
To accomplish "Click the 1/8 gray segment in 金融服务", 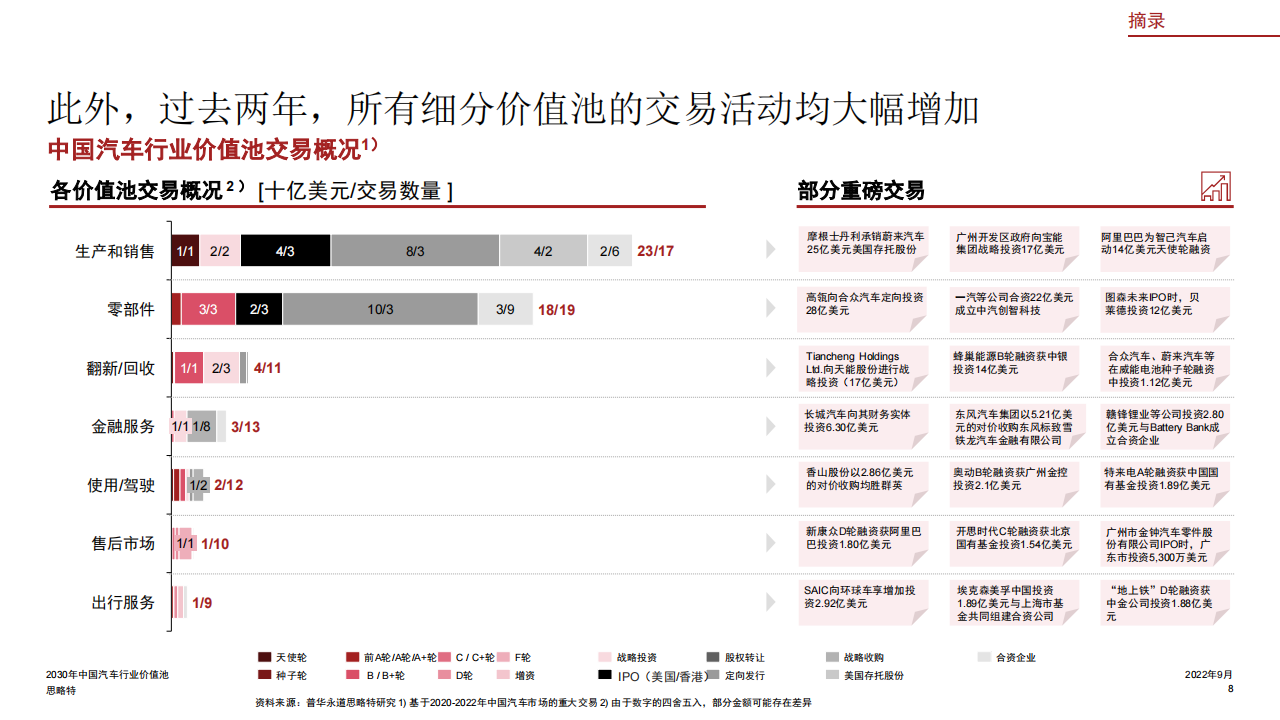I will click(x=201, y=427).
